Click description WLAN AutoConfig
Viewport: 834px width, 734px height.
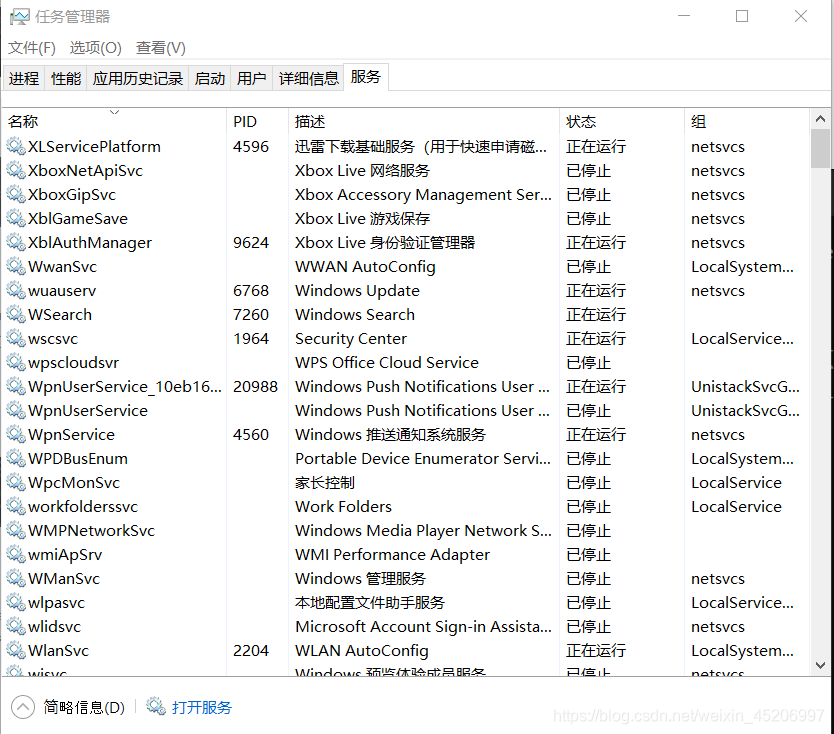[362, 650]
